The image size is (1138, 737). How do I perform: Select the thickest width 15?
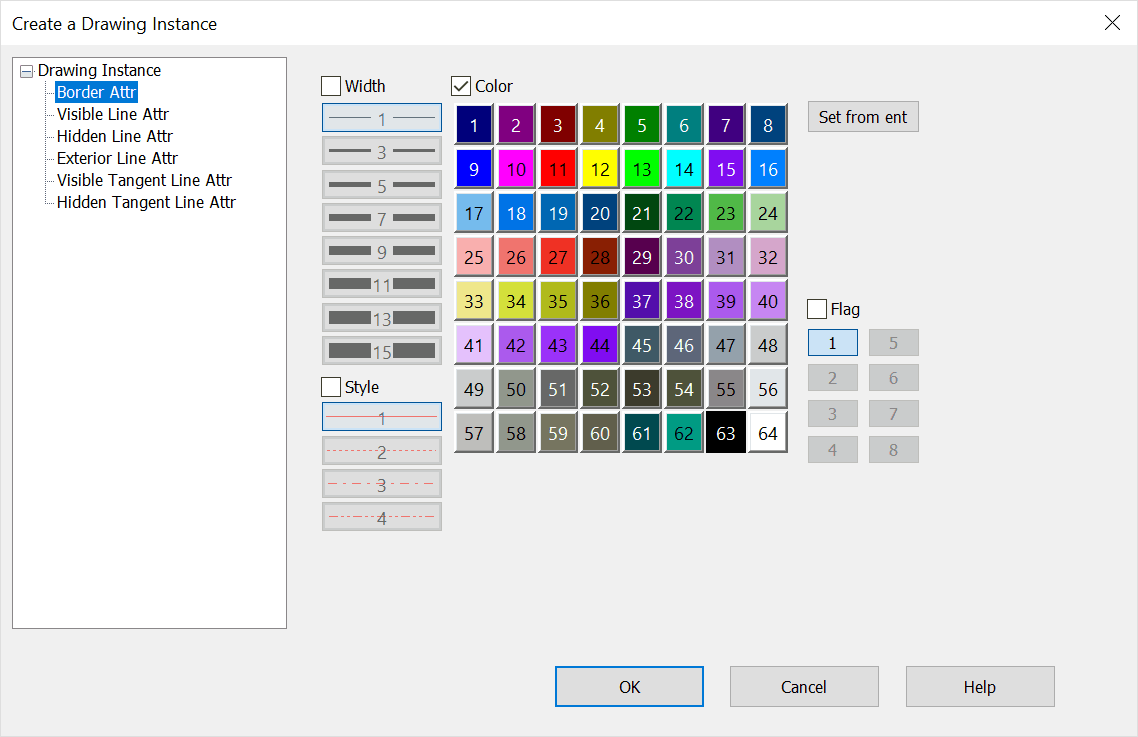click(x=381, y=350)
